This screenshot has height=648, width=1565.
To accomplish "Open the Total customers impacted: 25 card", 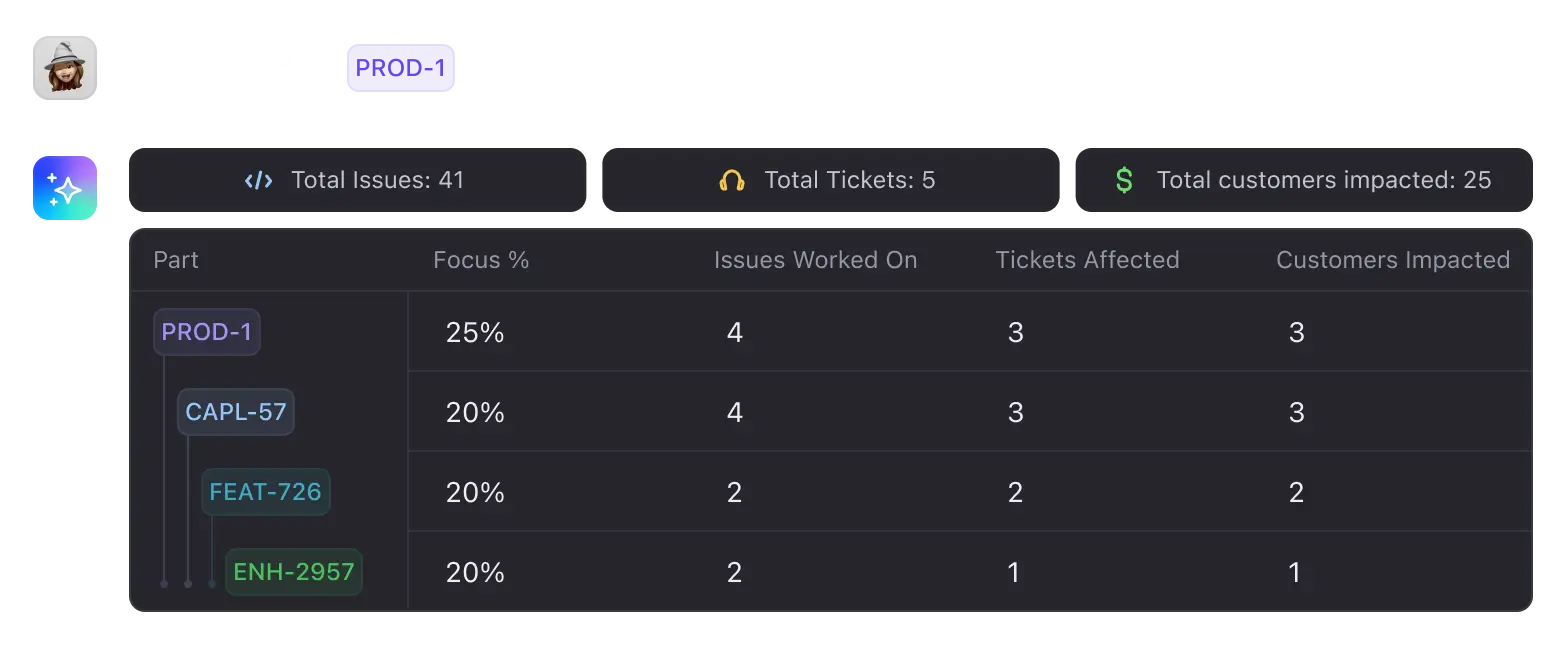I will click(x=1304, y=180).
